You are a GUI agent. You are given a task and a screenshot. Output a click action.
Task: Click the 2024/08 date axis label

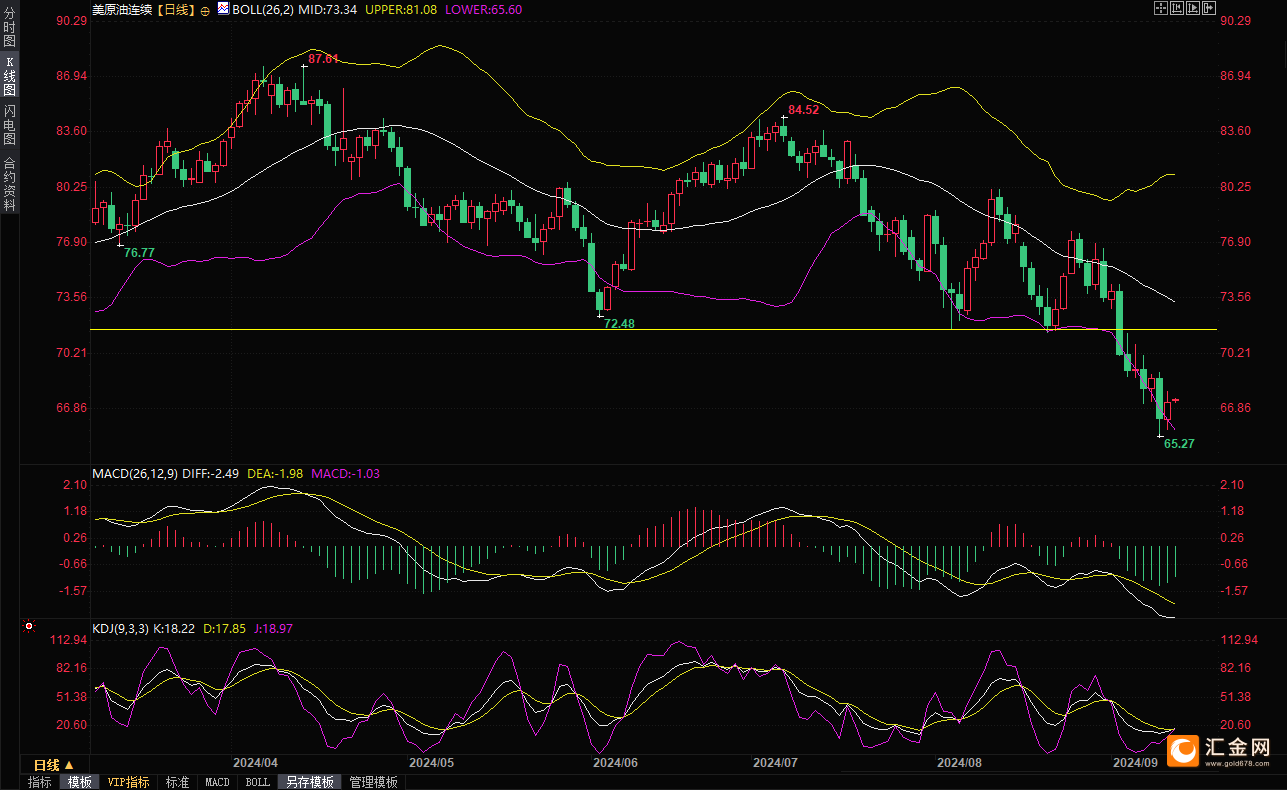(x=960, y=761)
